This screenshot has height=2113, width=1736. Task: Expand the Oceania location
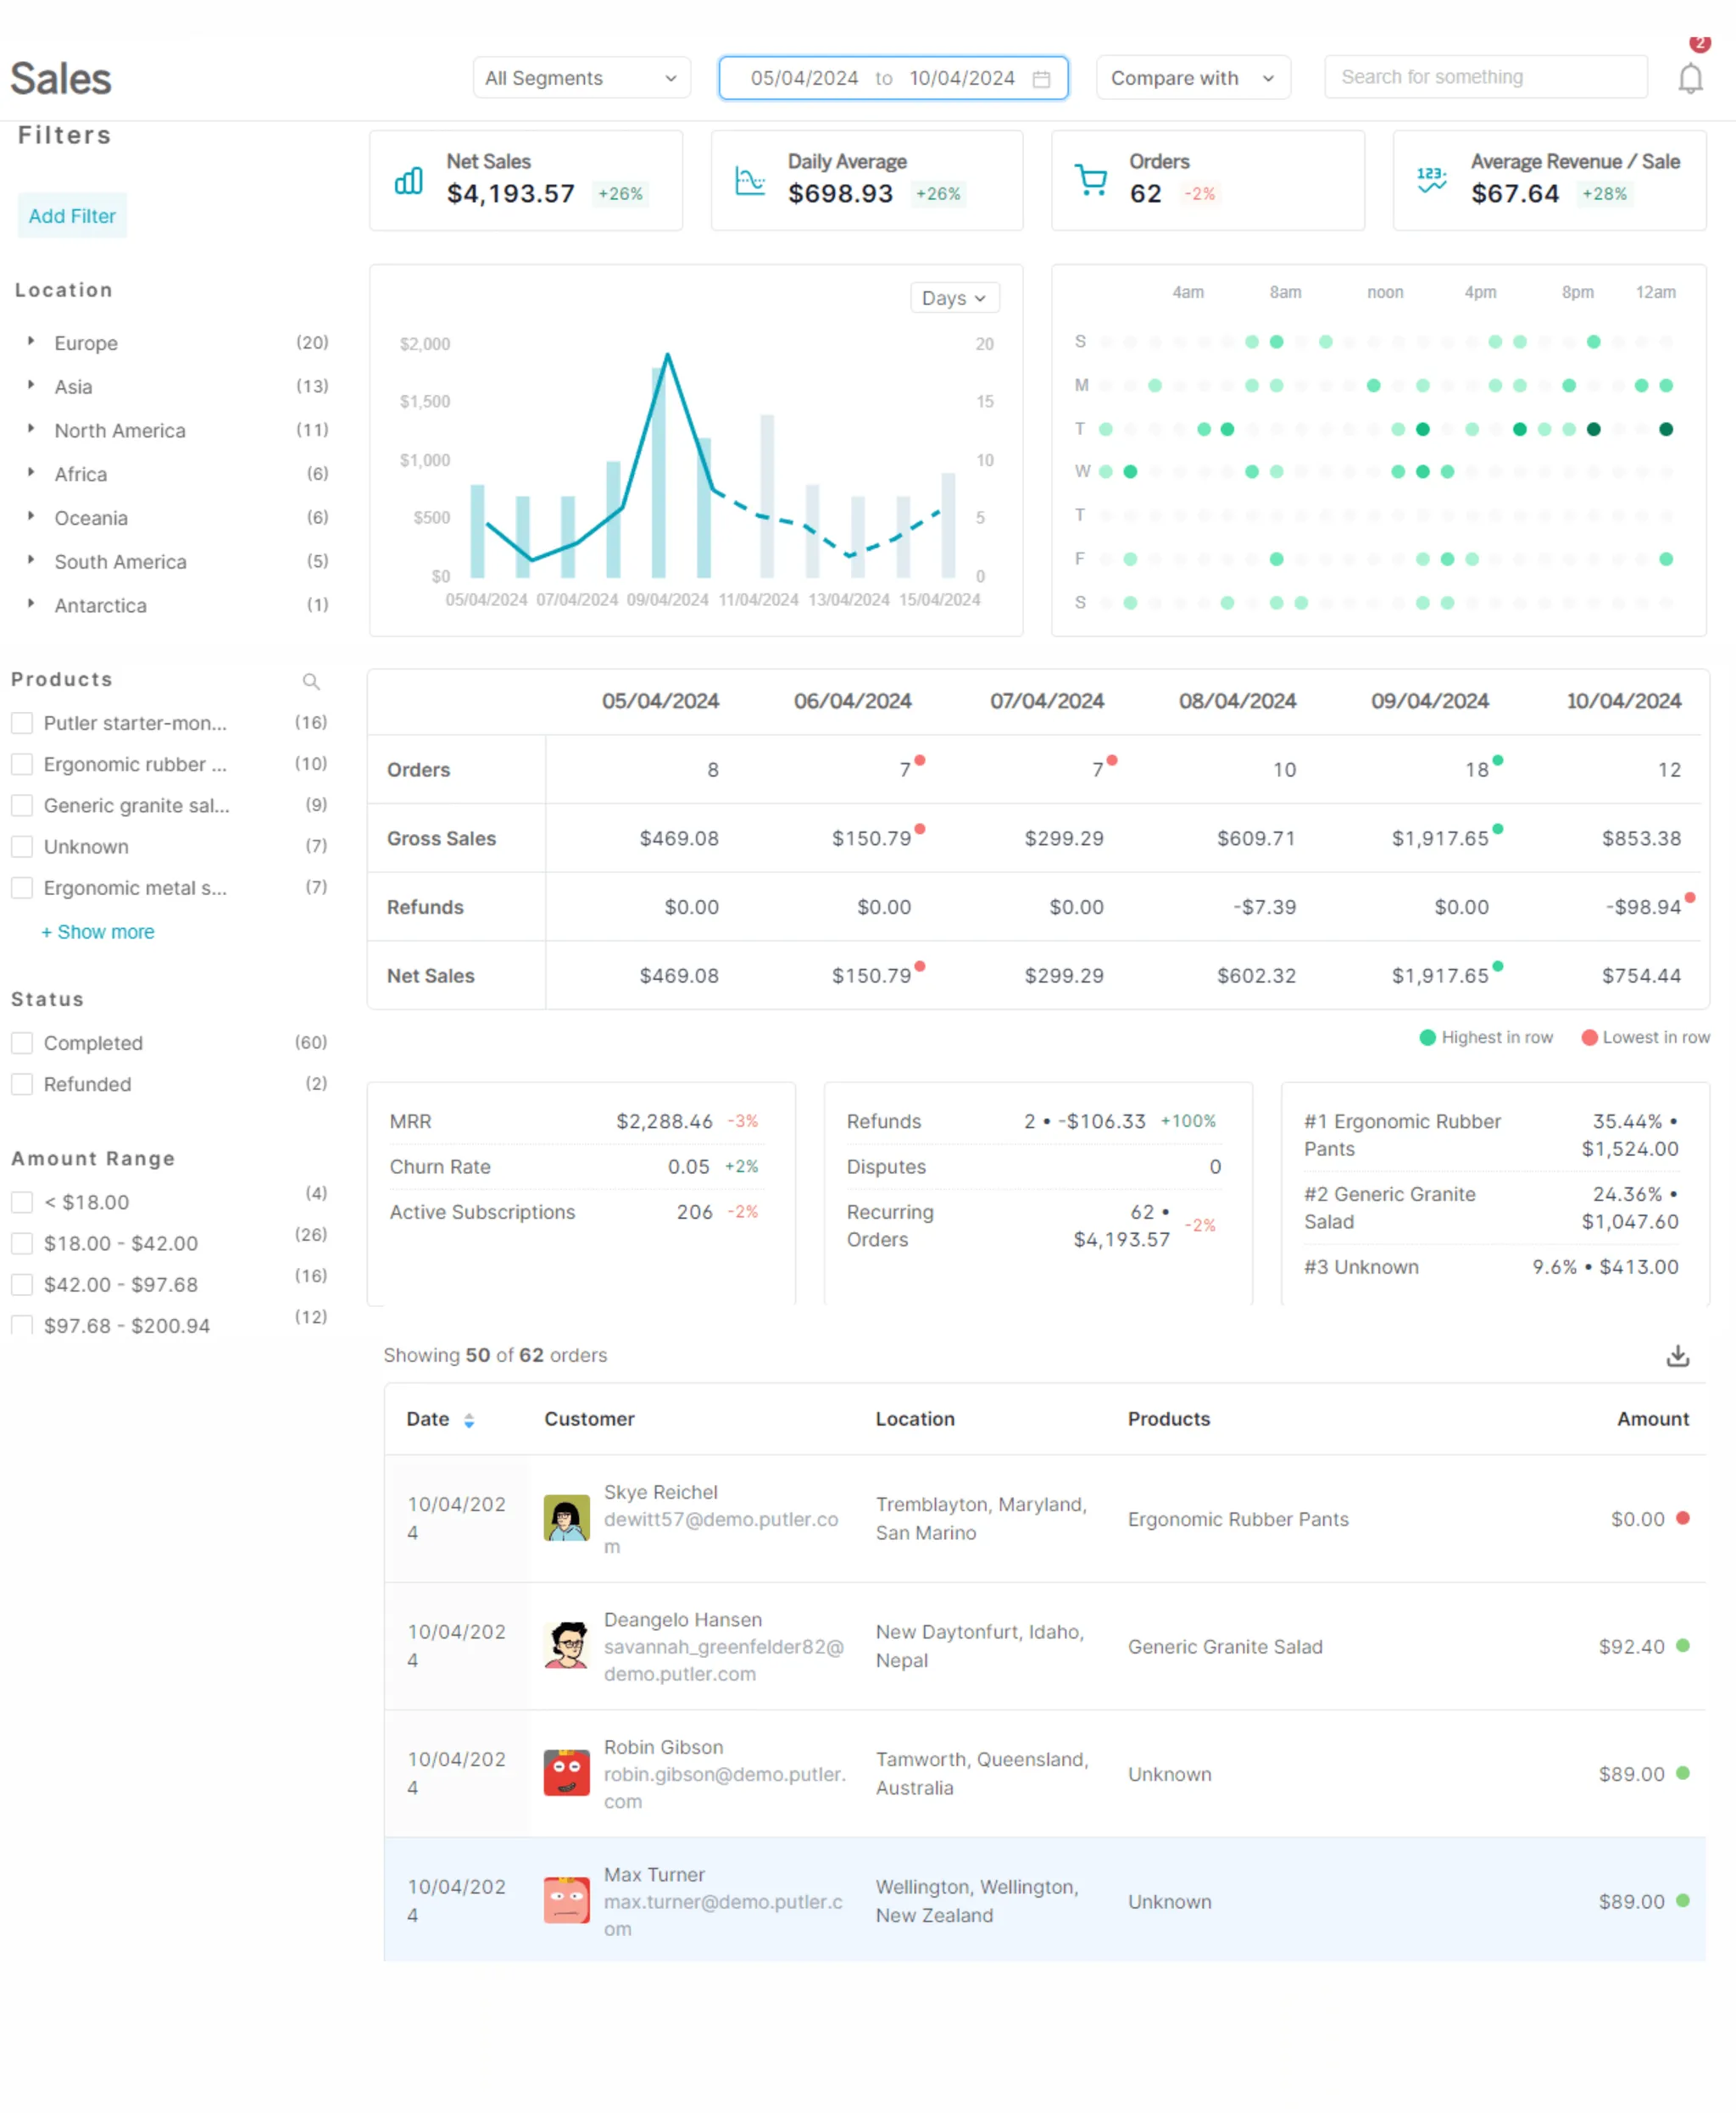point(31,516)
